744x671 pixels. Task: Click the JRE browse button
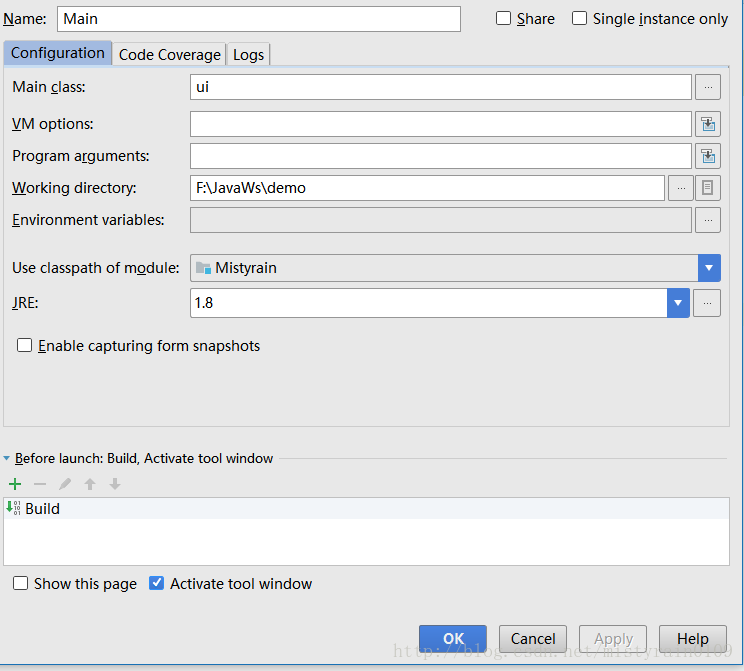point(707,303)
